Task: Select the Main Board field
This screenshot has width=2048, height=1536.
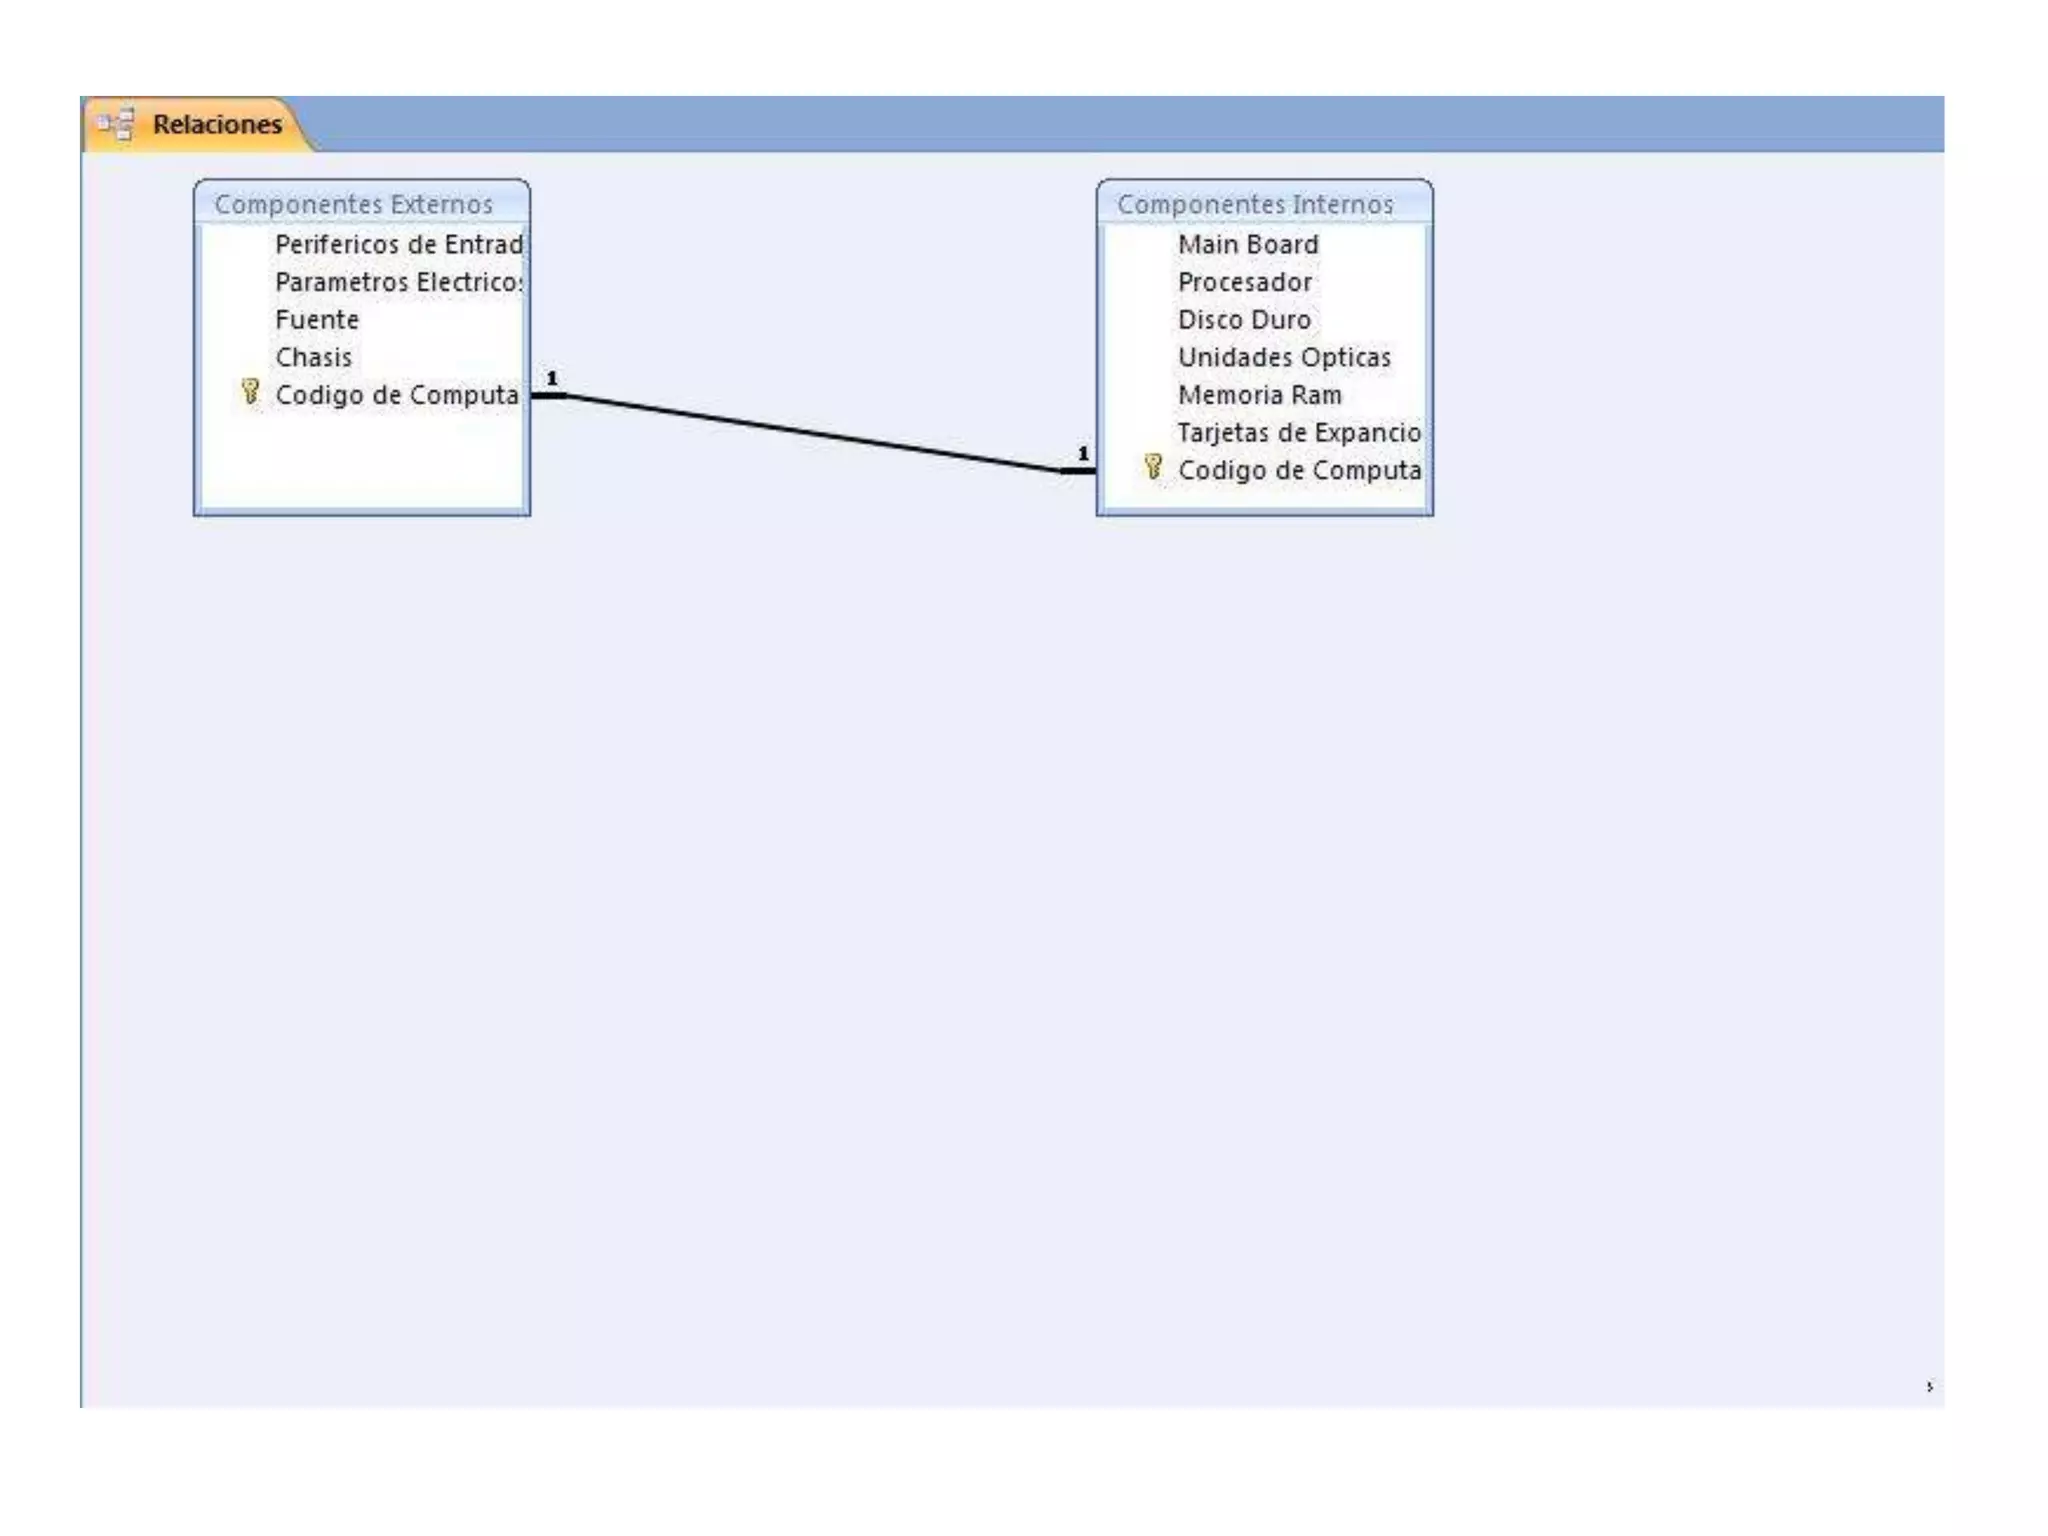Action: [1247, 245]
